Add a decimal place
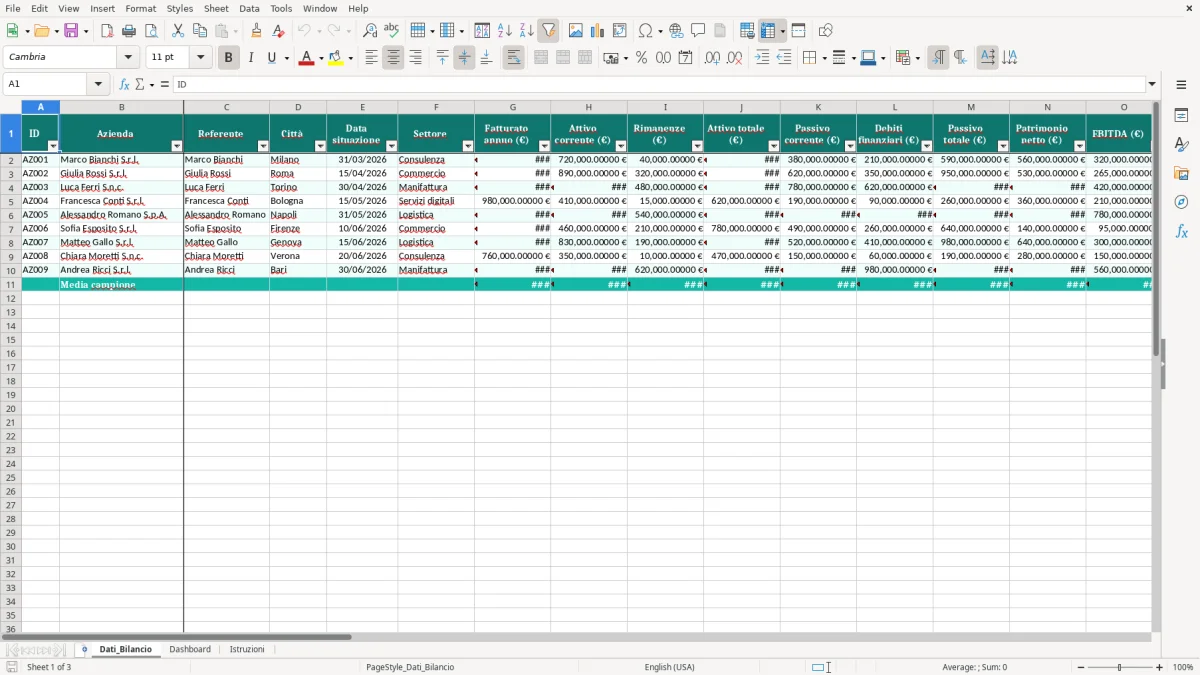 712,58
